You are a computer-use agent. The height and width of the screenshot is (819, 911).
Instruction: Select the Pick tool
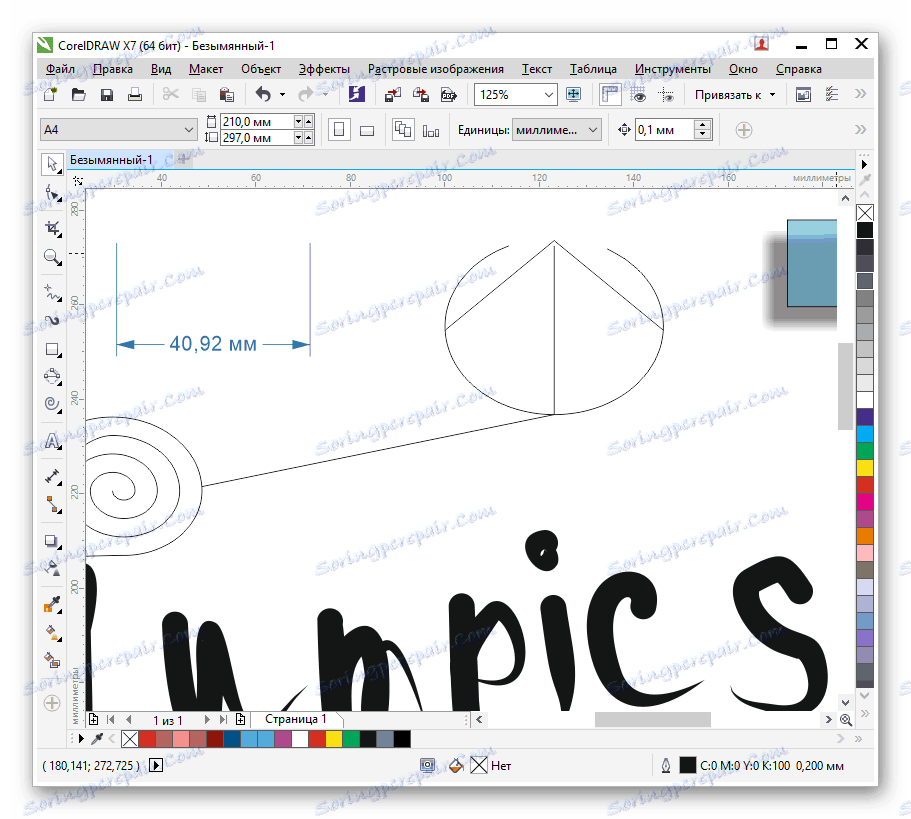[x=51, y=165]
